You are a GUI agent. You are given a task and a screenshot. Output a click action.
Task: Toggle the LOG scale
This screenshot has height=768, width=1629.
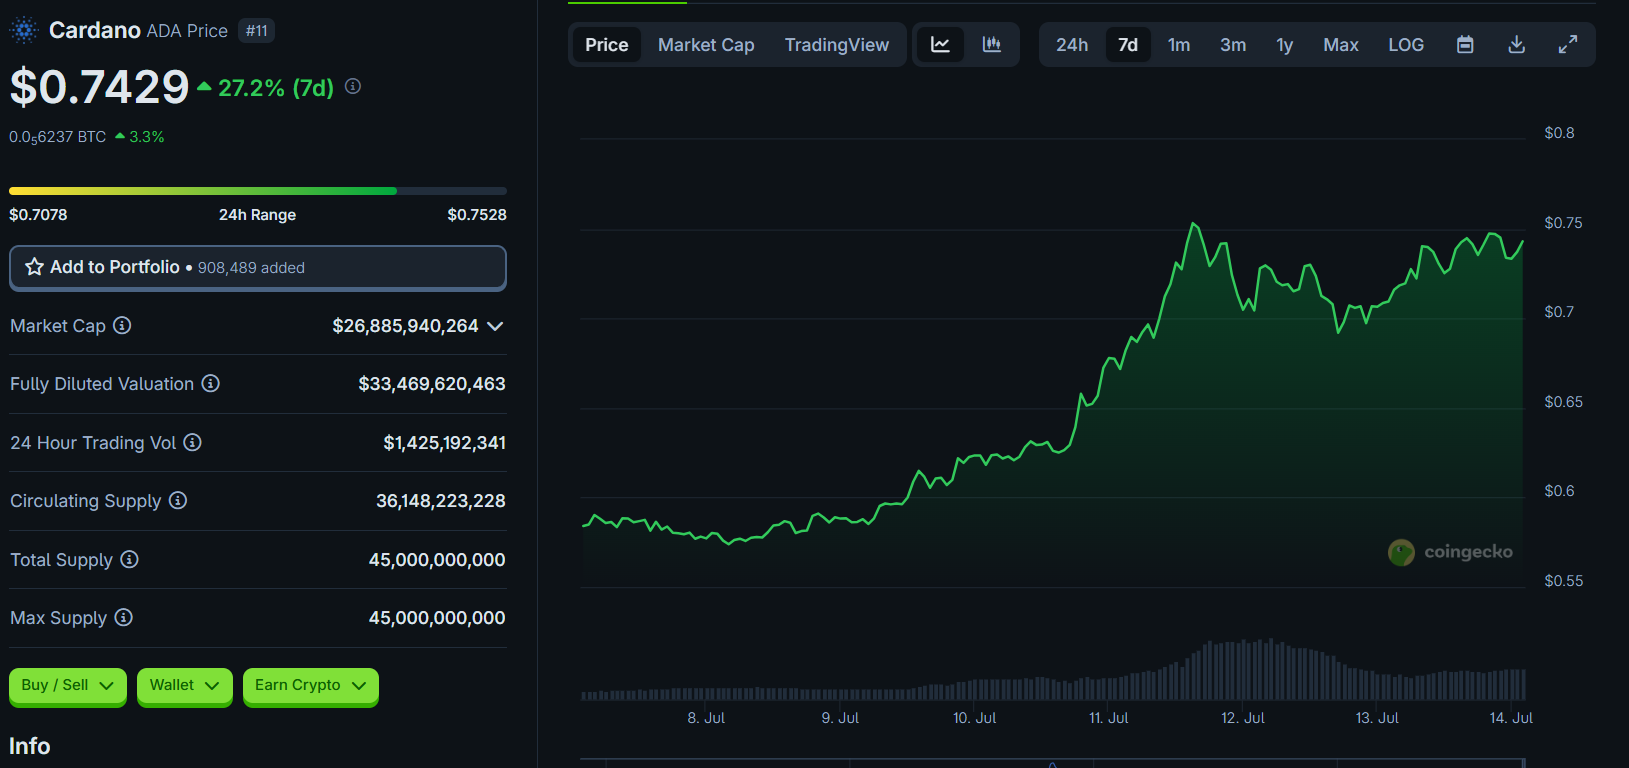click(1406, 45)
